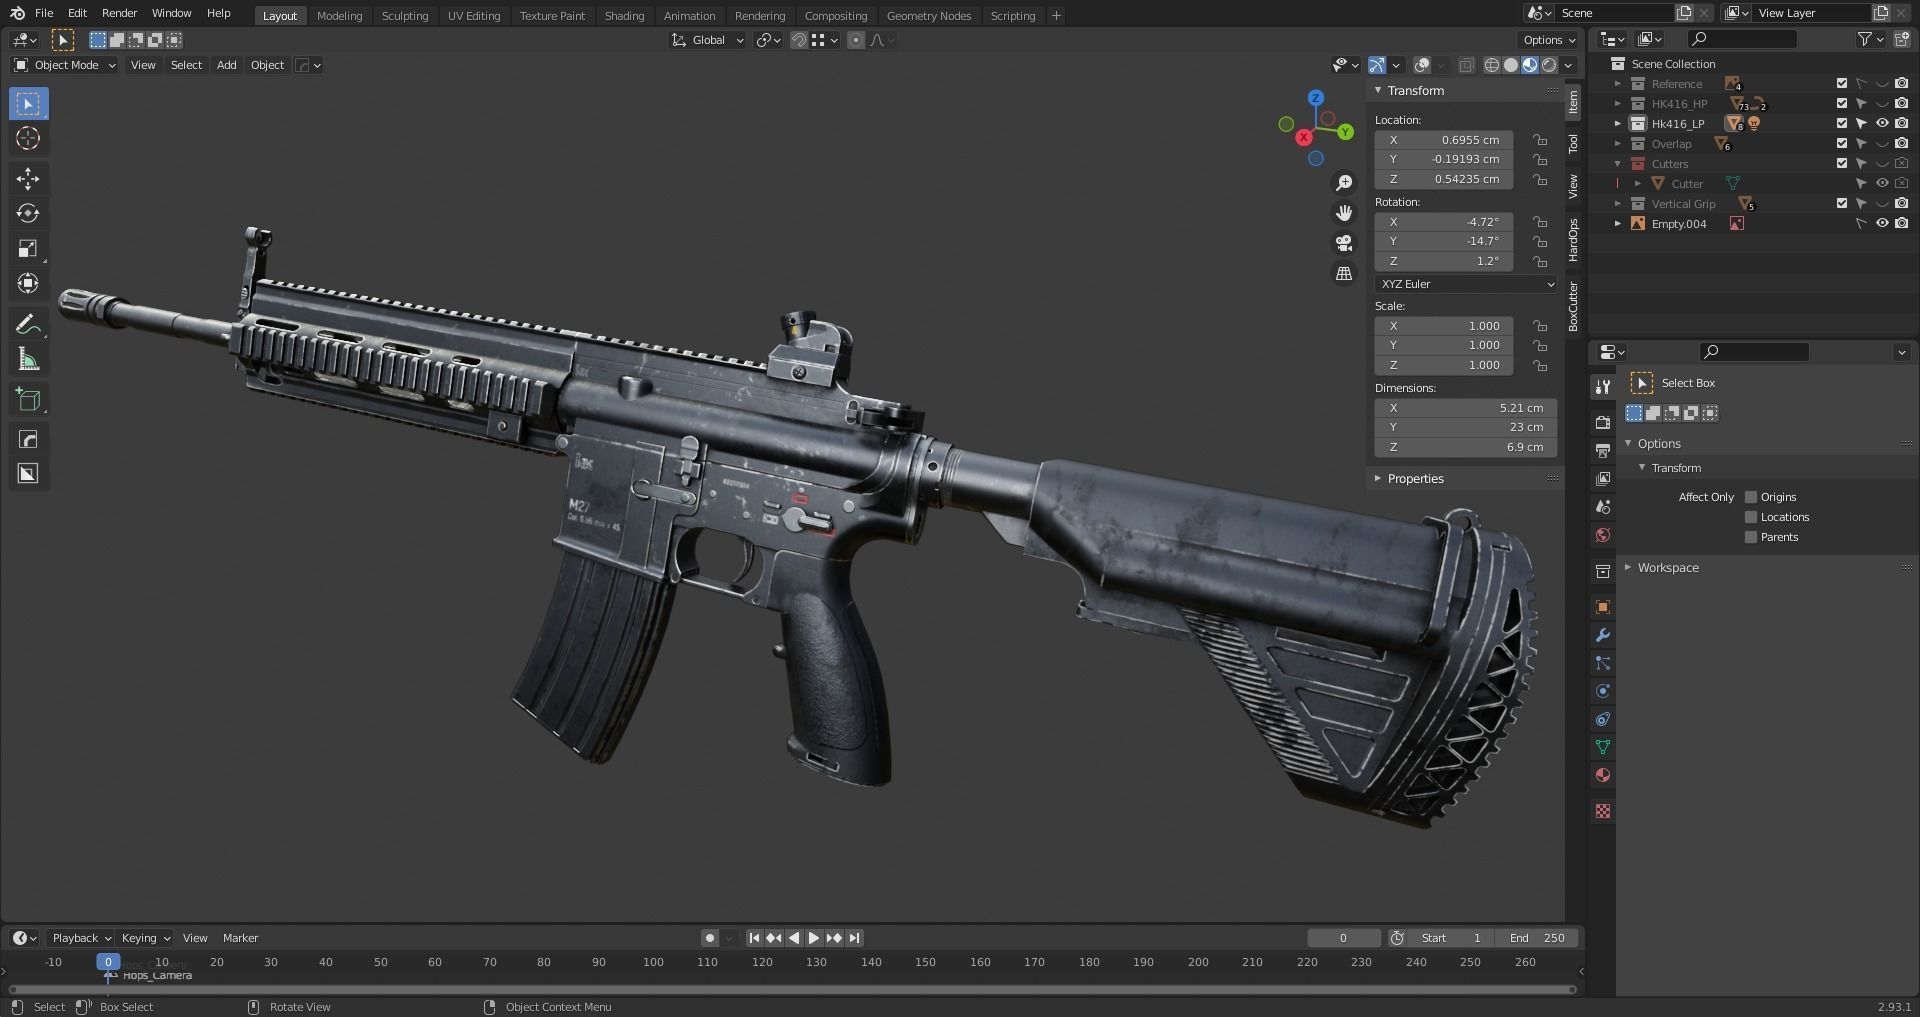Open the HardOps sidebar tab
Viewport: 1920px width, 1017px height.
coord(1573,240)
